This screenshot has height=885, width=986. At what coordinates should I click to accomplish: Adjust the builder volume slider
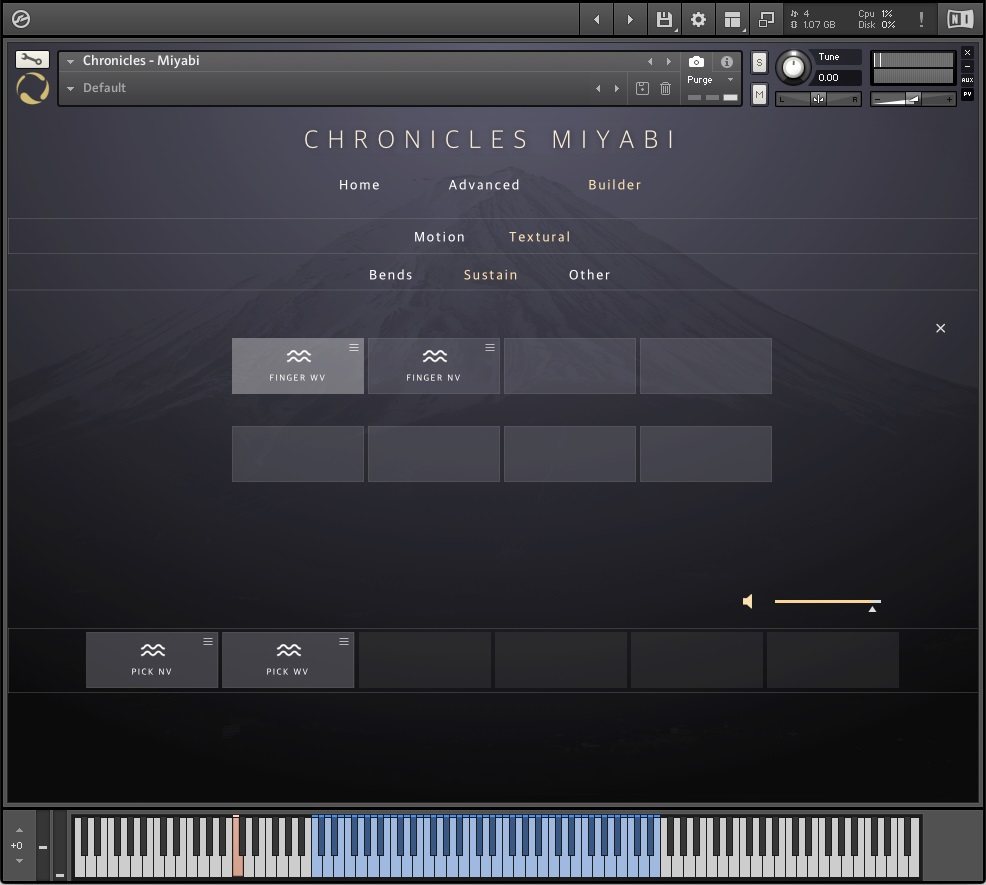point(828,603)
